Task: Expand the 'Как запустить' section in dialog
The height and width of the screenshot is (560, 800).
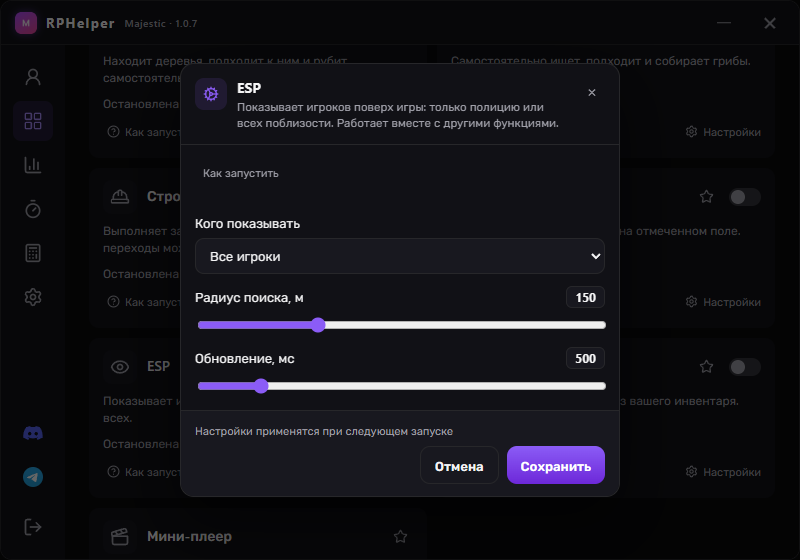Action: [241, 173]
